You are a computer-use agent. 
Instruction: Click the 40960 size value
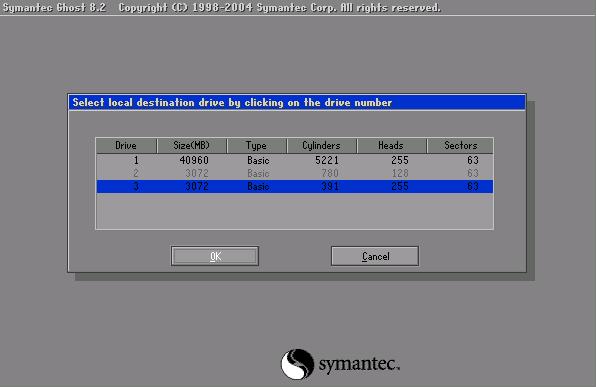pos(194,160)
